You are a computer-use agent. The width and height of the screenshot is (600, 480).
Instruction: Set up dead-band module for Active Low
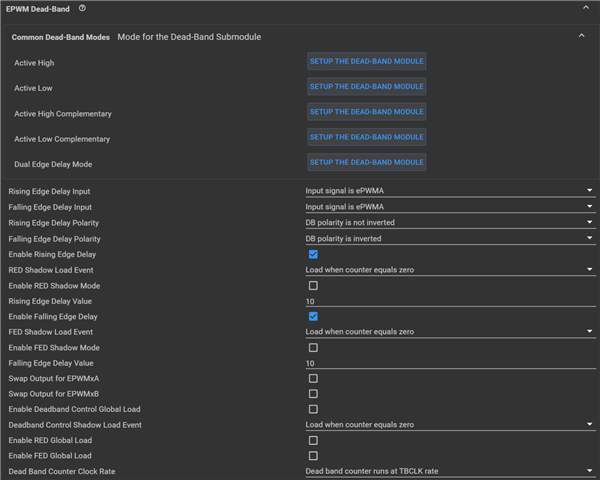tap(366, 87)
